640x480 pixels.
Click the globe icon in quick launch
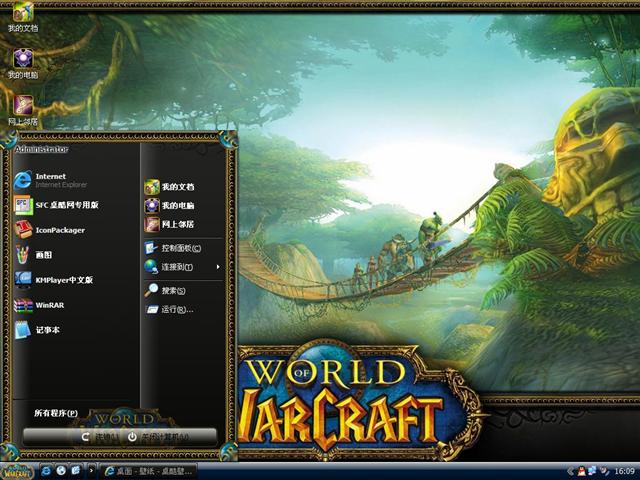[61, 471]
